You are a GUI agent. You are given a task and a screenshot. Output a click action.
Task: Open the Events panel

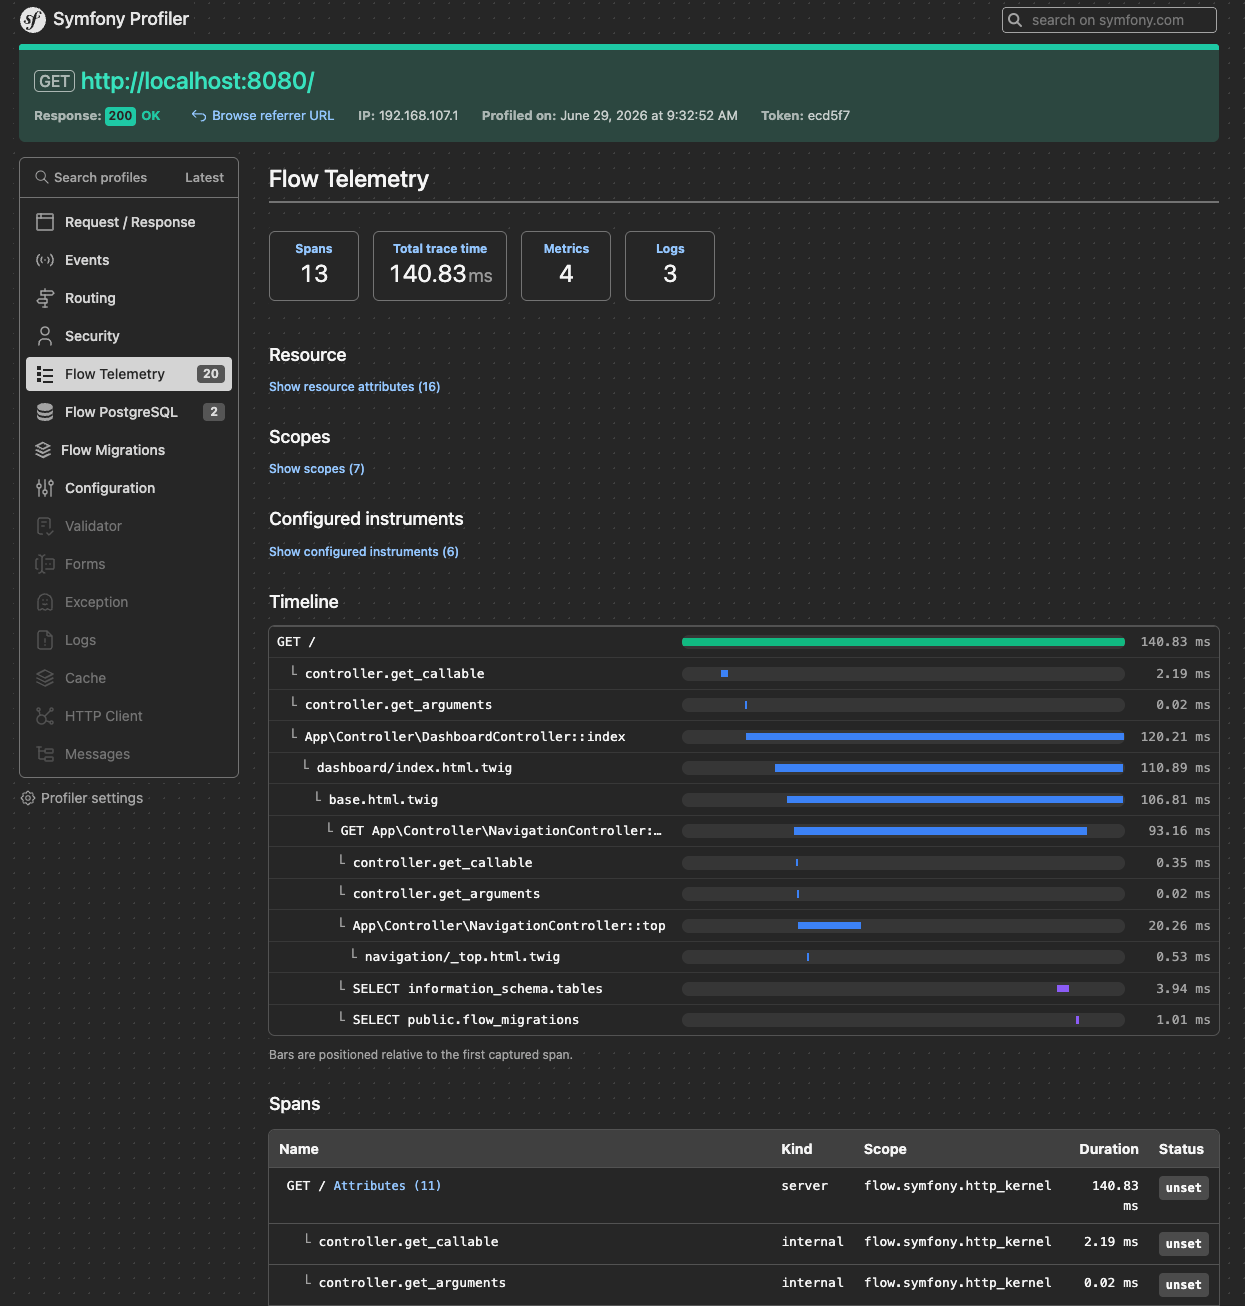(129, 260)
